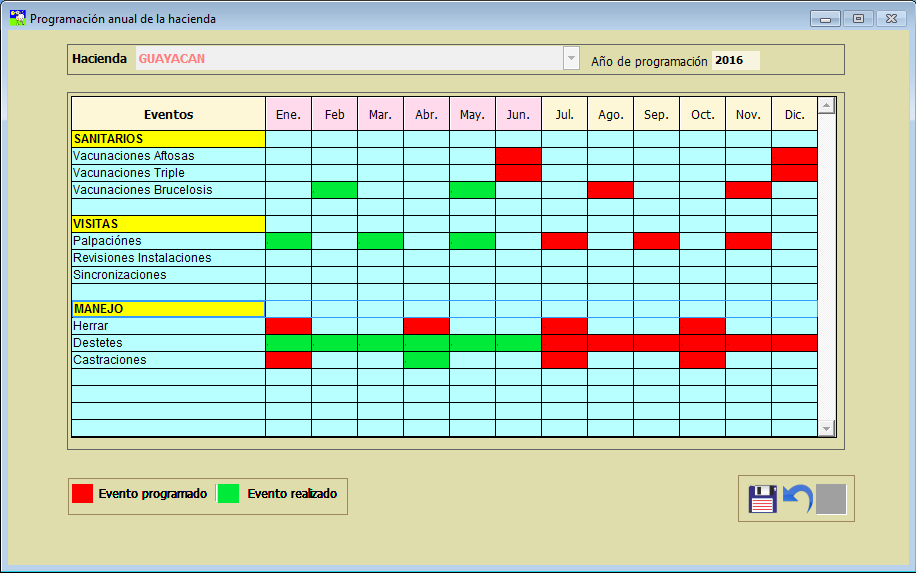Click the Sincronizaciones event row label

click(168, 275)
